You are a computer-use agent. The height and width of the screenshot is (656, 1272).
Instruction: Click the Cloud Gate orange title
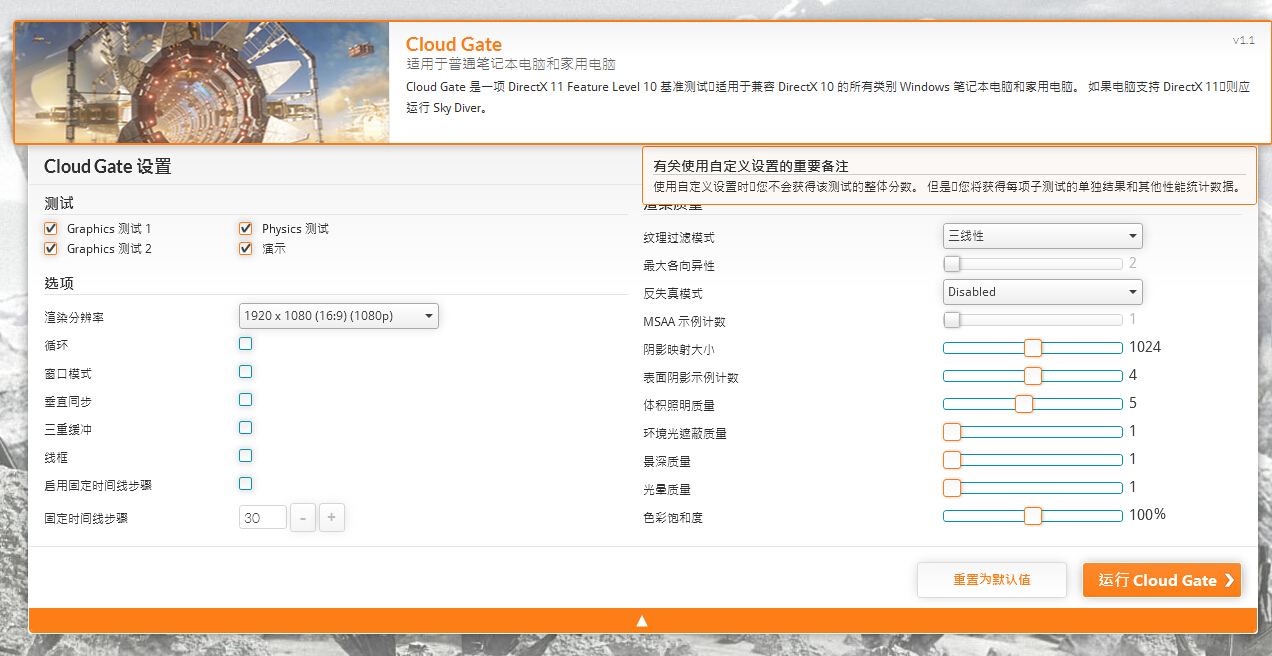click(x=454, y=44)
